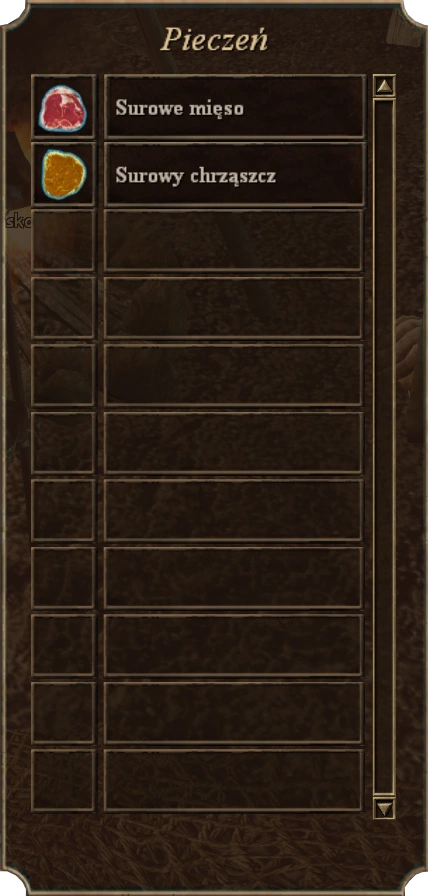The height and width of the screenshot is (896, 428).
Task: Choose the Surowy chrząszcz recipe entry
Action: click(234, 174)
